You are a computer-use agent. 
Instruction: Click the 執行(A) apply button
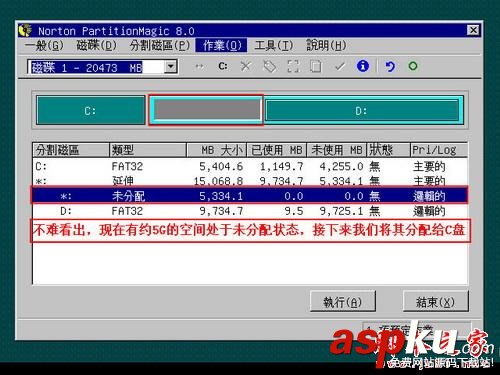click(x=343, y=302)
